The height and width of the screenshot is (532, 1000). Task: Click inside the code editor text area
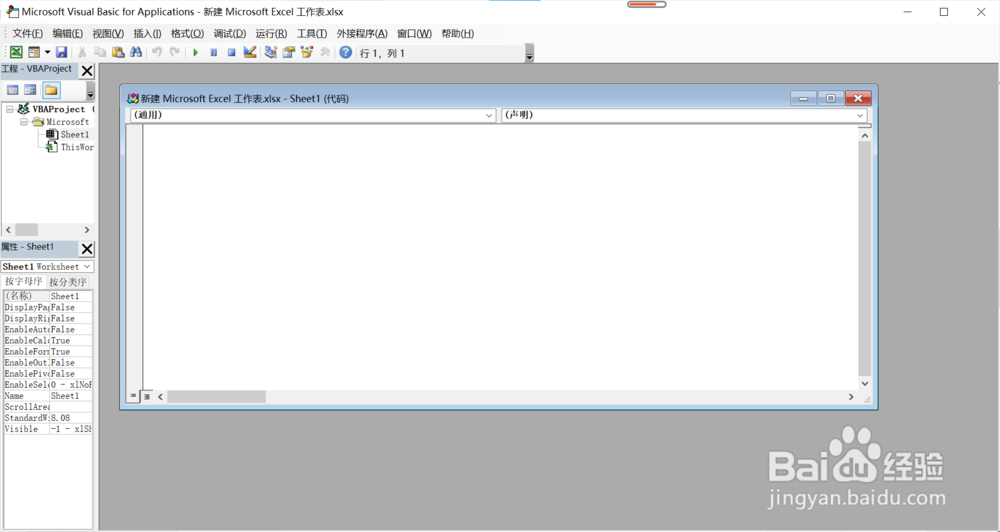(x=501, y=255)
